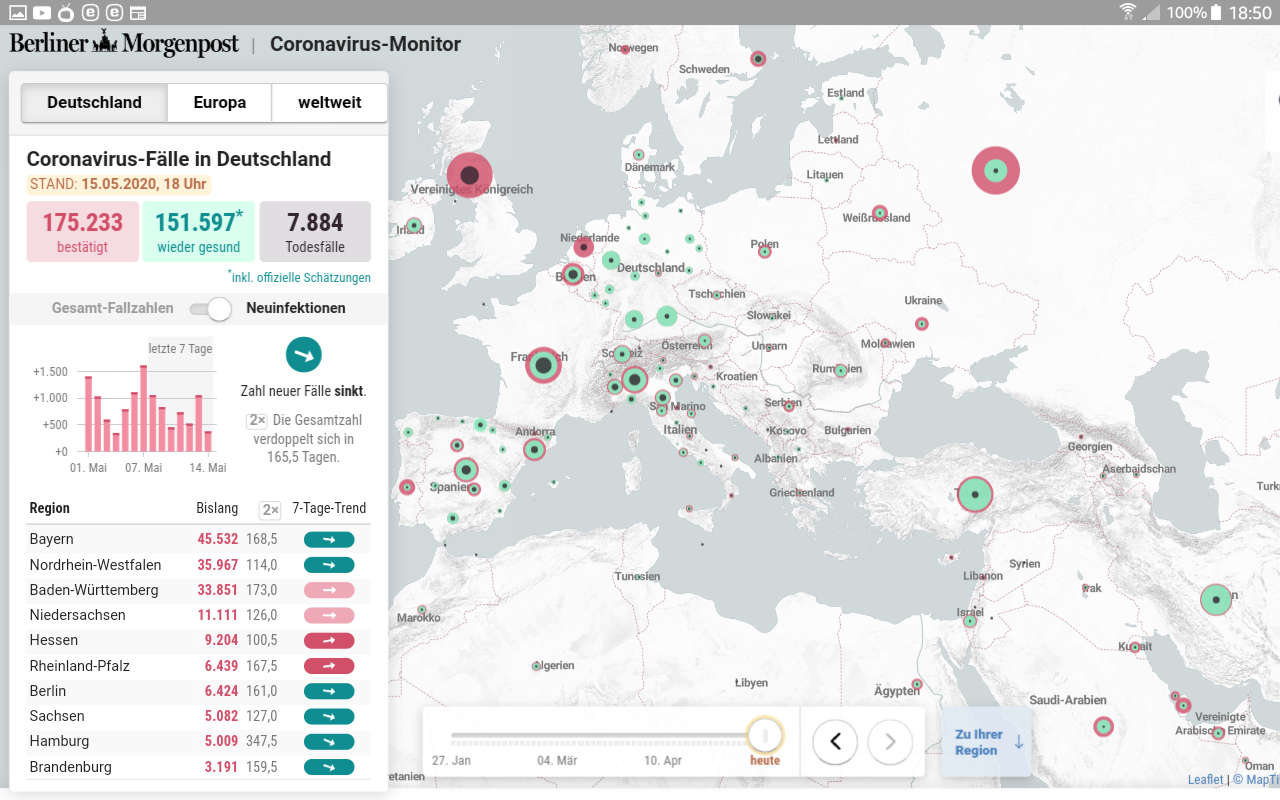1280x800 pixels.
Task: Click Hamburg's trend arrow pill
Action: coord(329,741)
